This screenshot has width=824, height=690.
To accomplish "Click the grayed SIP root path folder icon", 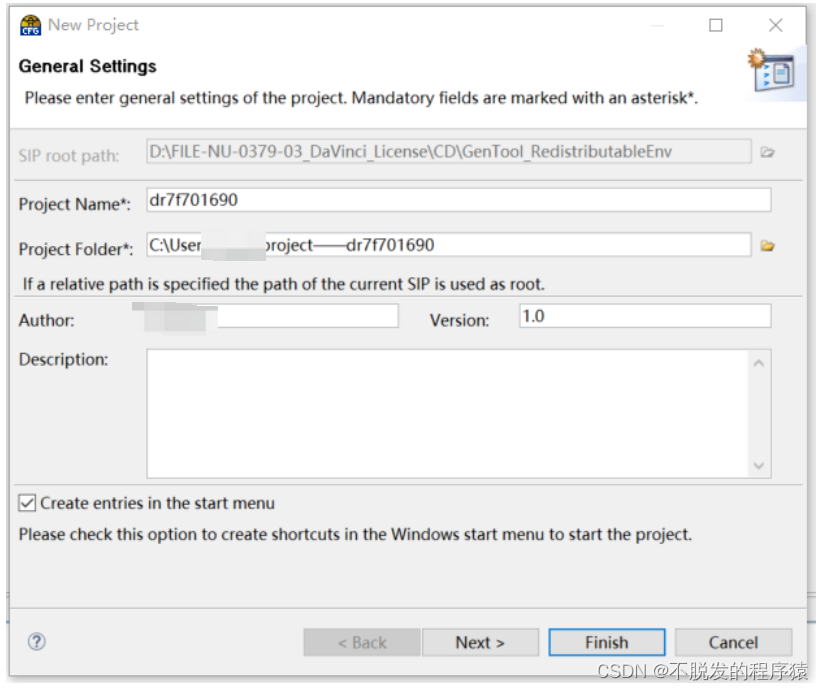I will tap(765, 151).
